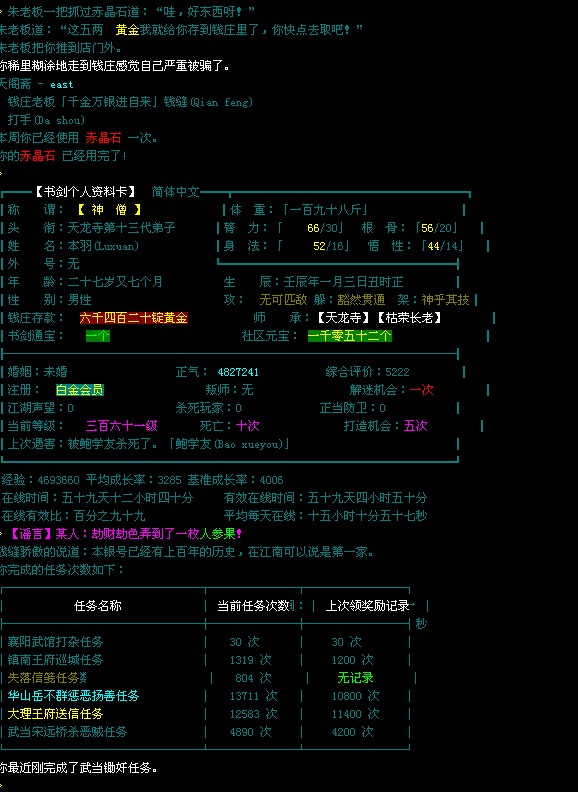Screen dimensions: 578x792
Task: Click the reward record 10800 次
Action: pyautogui.click(x=355, y=696)
